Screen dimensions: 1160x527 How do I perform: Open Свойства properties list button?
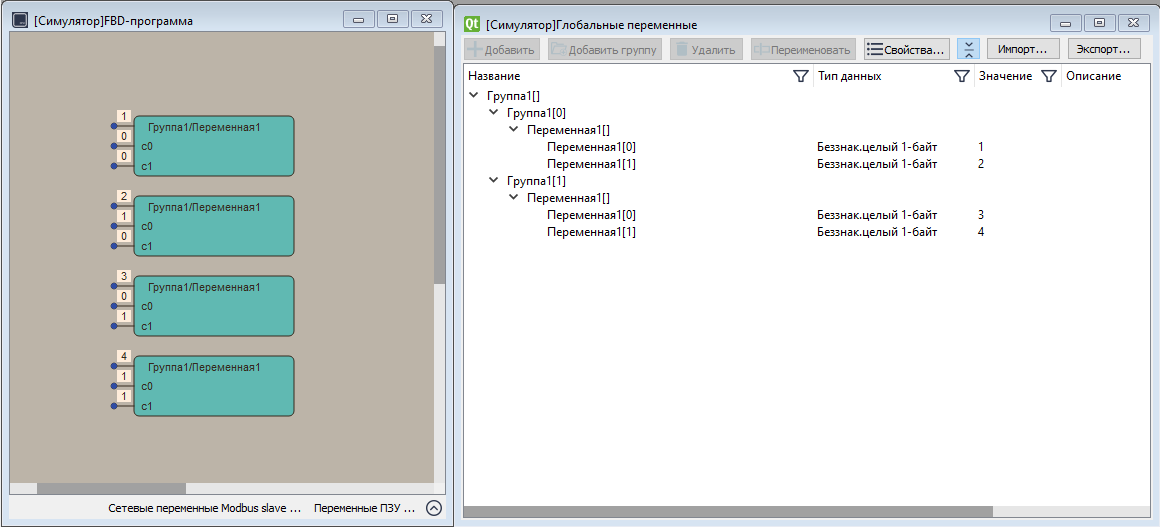[x=905, y=49]
